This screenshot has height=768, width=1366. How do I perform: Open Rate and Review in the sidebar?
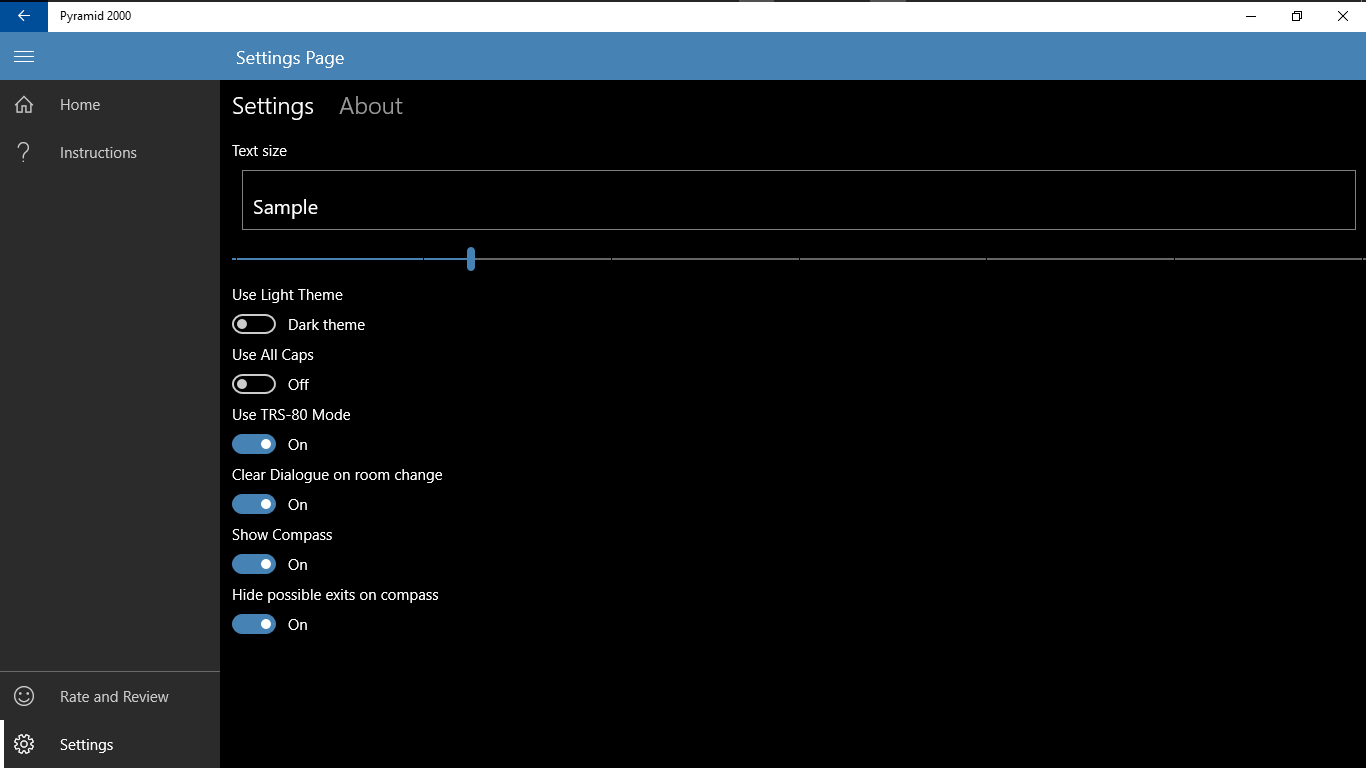pos(110,697)
